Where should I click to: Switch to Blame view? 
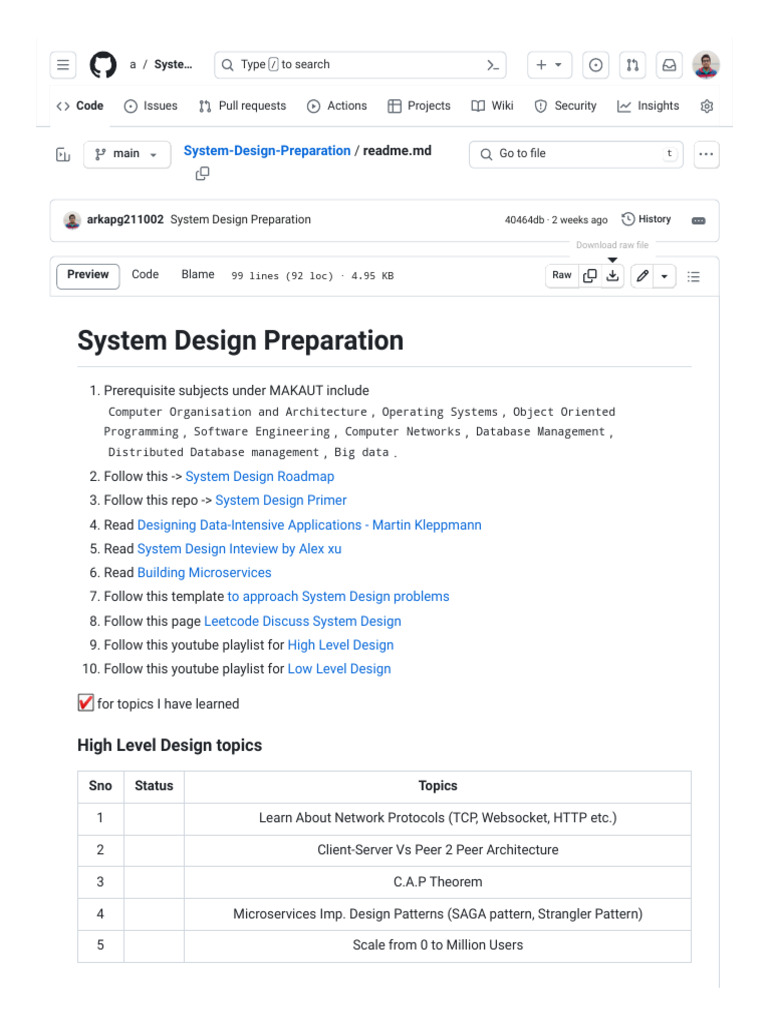click(x=198, y=275)
